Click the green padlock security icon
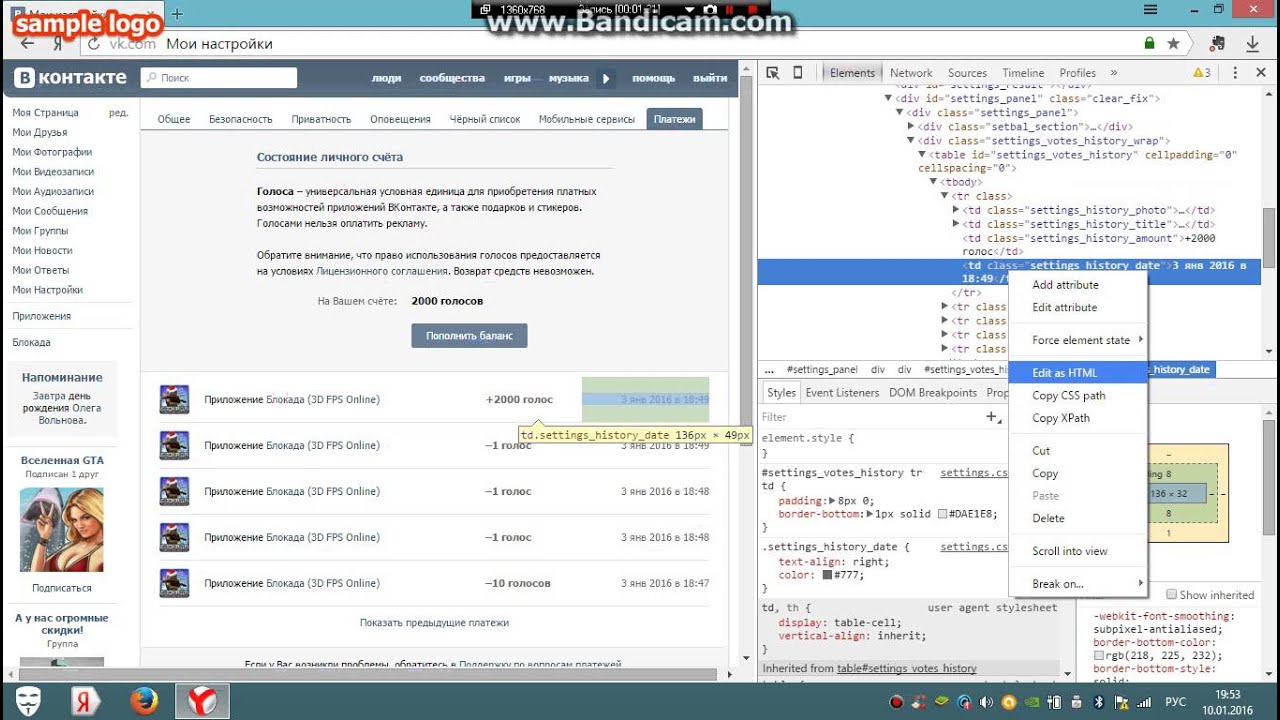This screenshot has height=720, width=1280. (1150, 44)
